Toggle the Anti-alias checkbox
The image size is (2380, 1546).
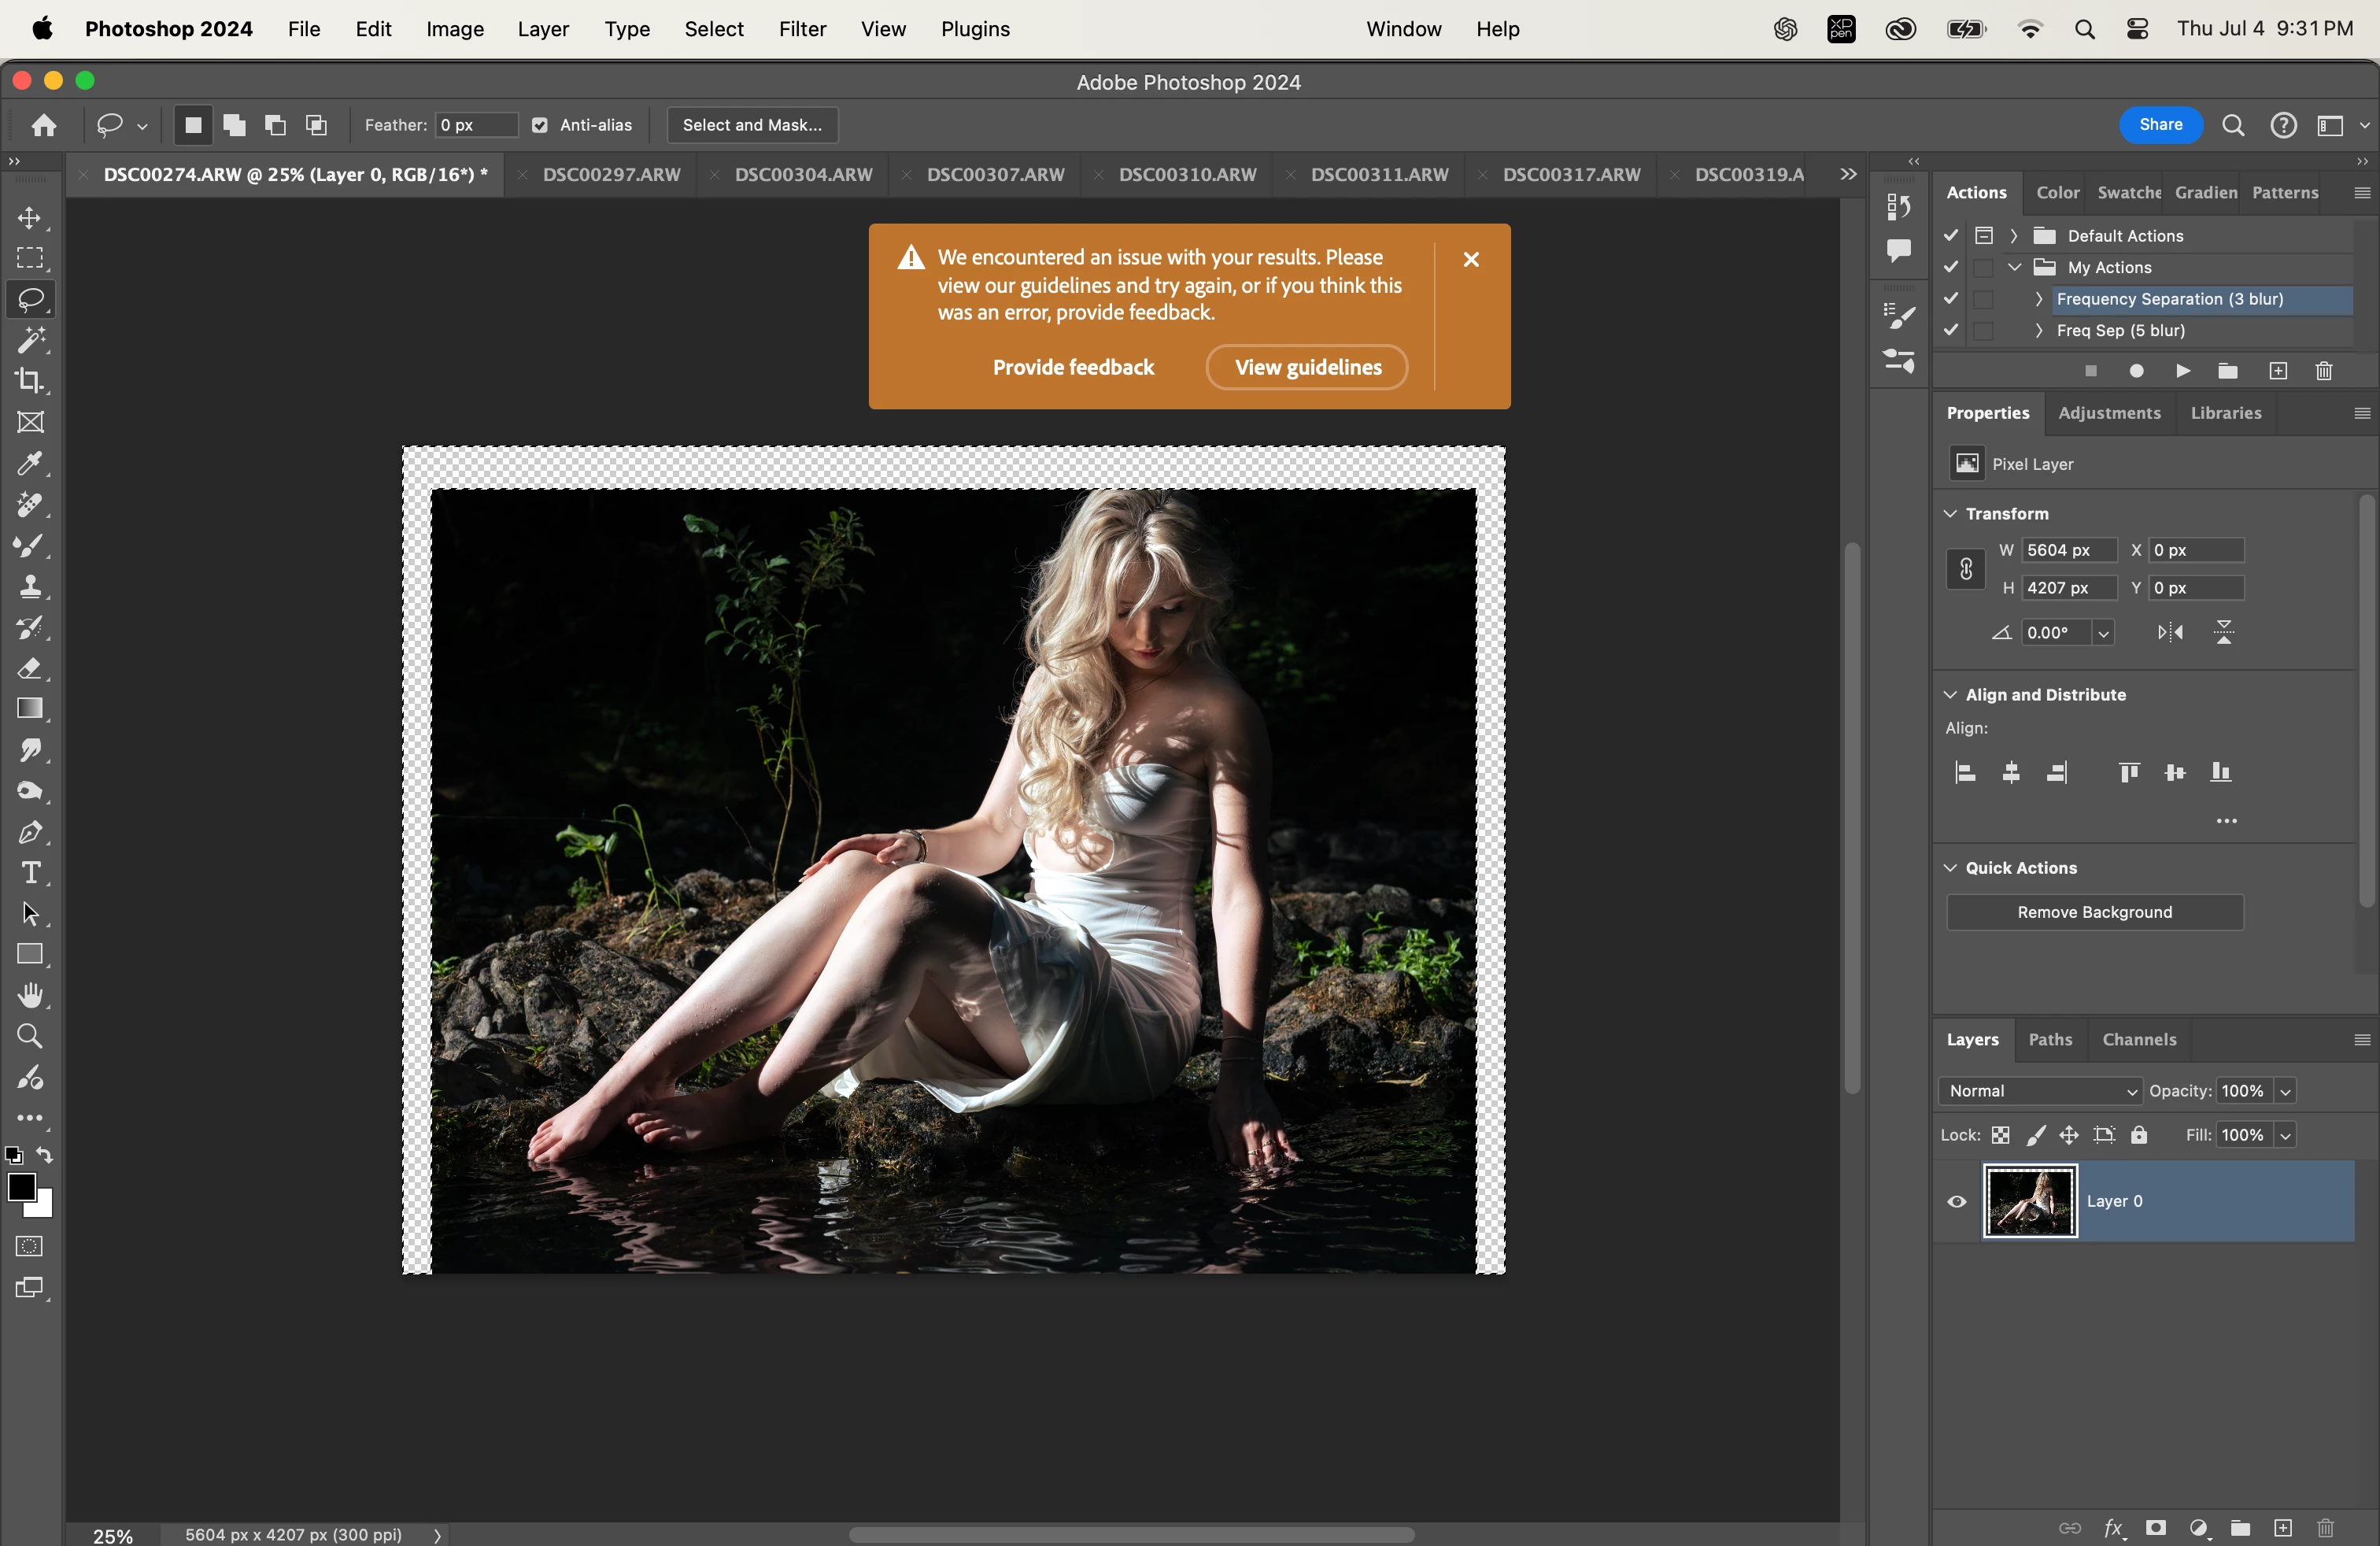coord(540,125)
